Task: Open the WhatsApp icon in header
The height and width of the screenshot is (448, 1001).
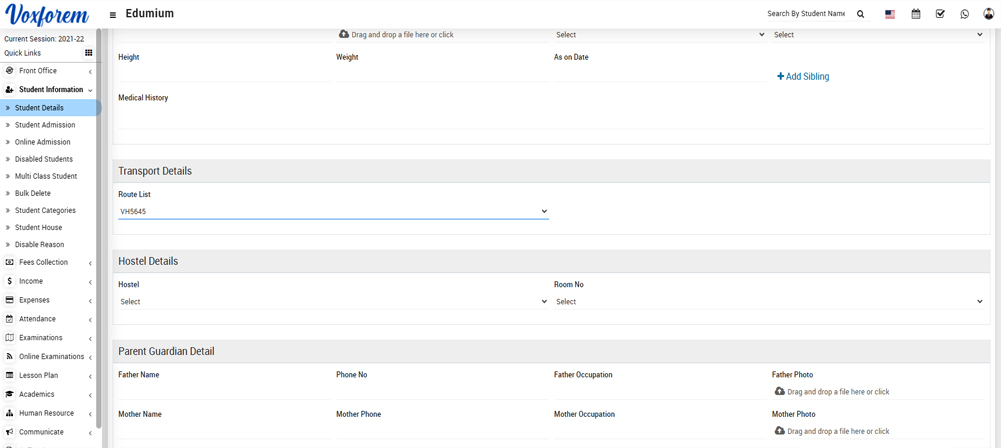Action: pos(965,14)
